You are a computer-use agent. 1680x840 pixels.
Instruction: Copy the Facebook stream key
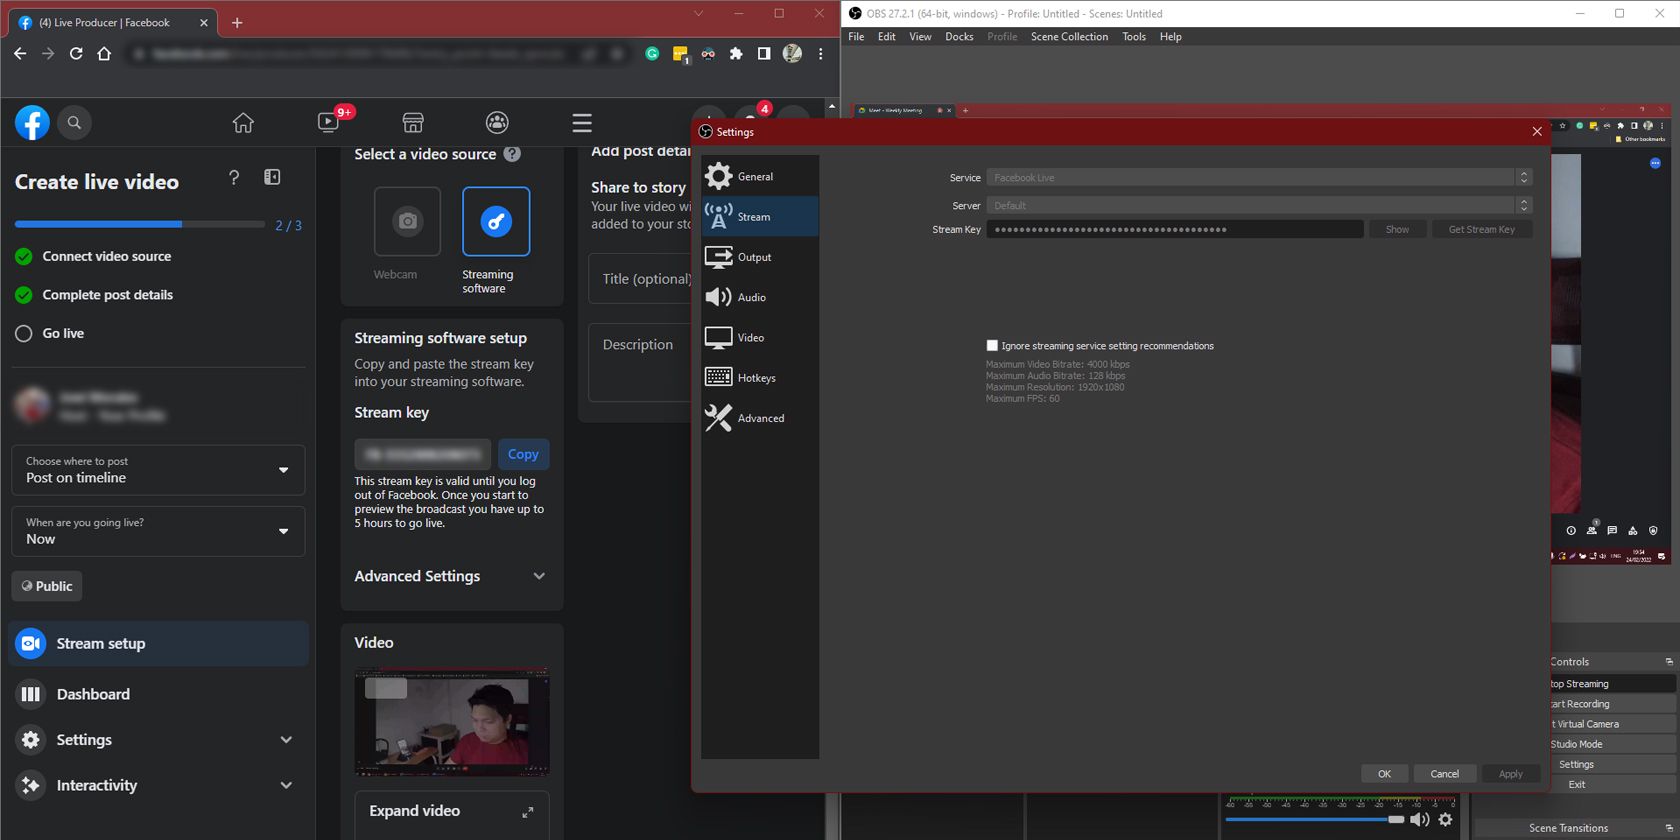(x=523, y=454)
